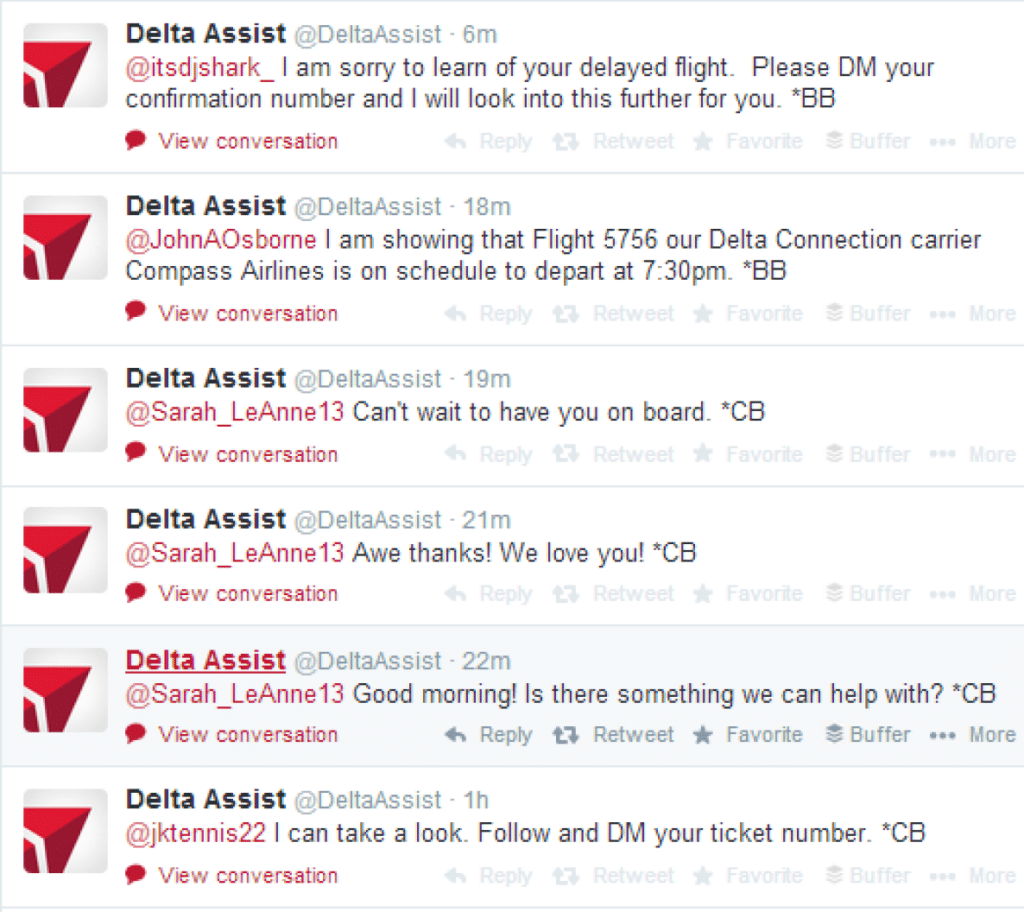
Task: Click Buffer icon on the 'Good morning' tweet
Action: click(x=834, y=735)
